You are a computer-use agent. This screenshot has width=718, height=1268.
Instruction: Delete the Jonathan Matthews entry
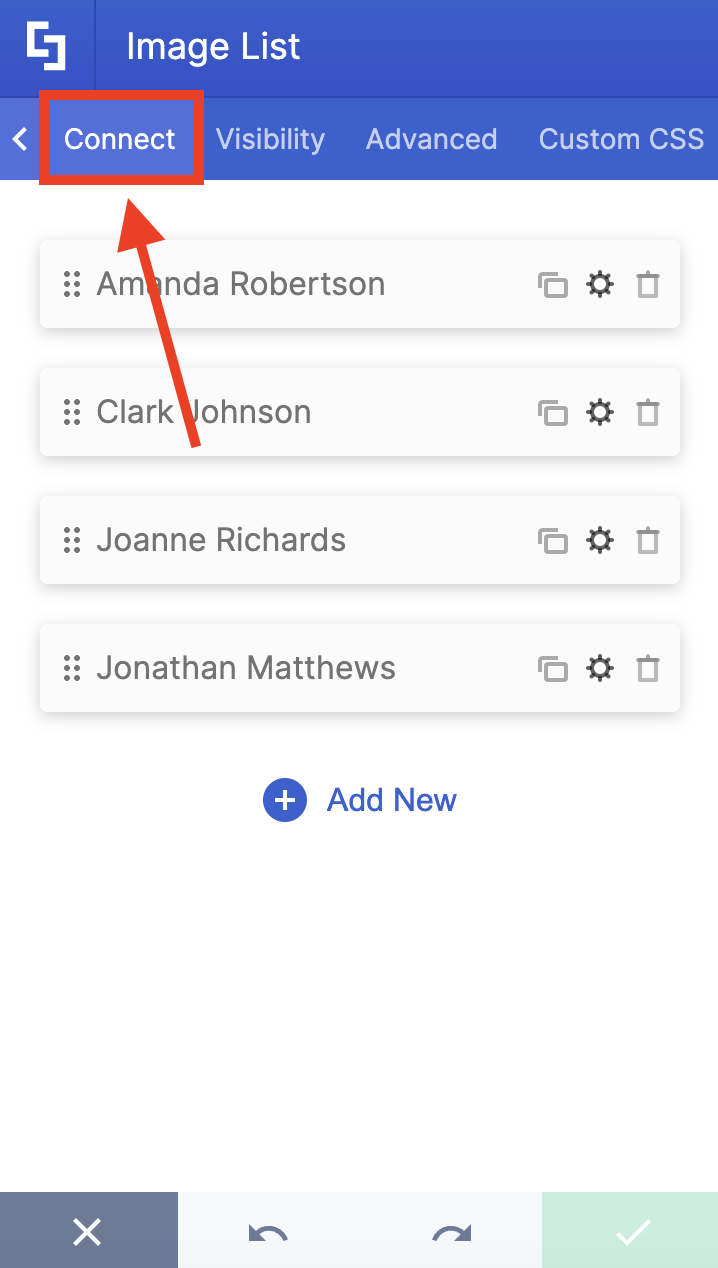(x=647, y=668)
